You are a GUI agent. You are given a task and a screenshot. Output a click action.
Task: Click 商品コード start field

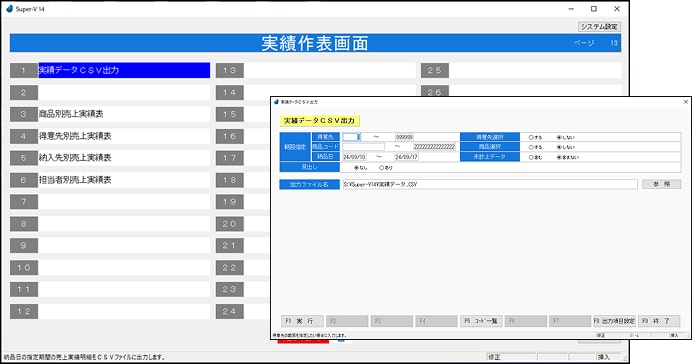point(363,146)
